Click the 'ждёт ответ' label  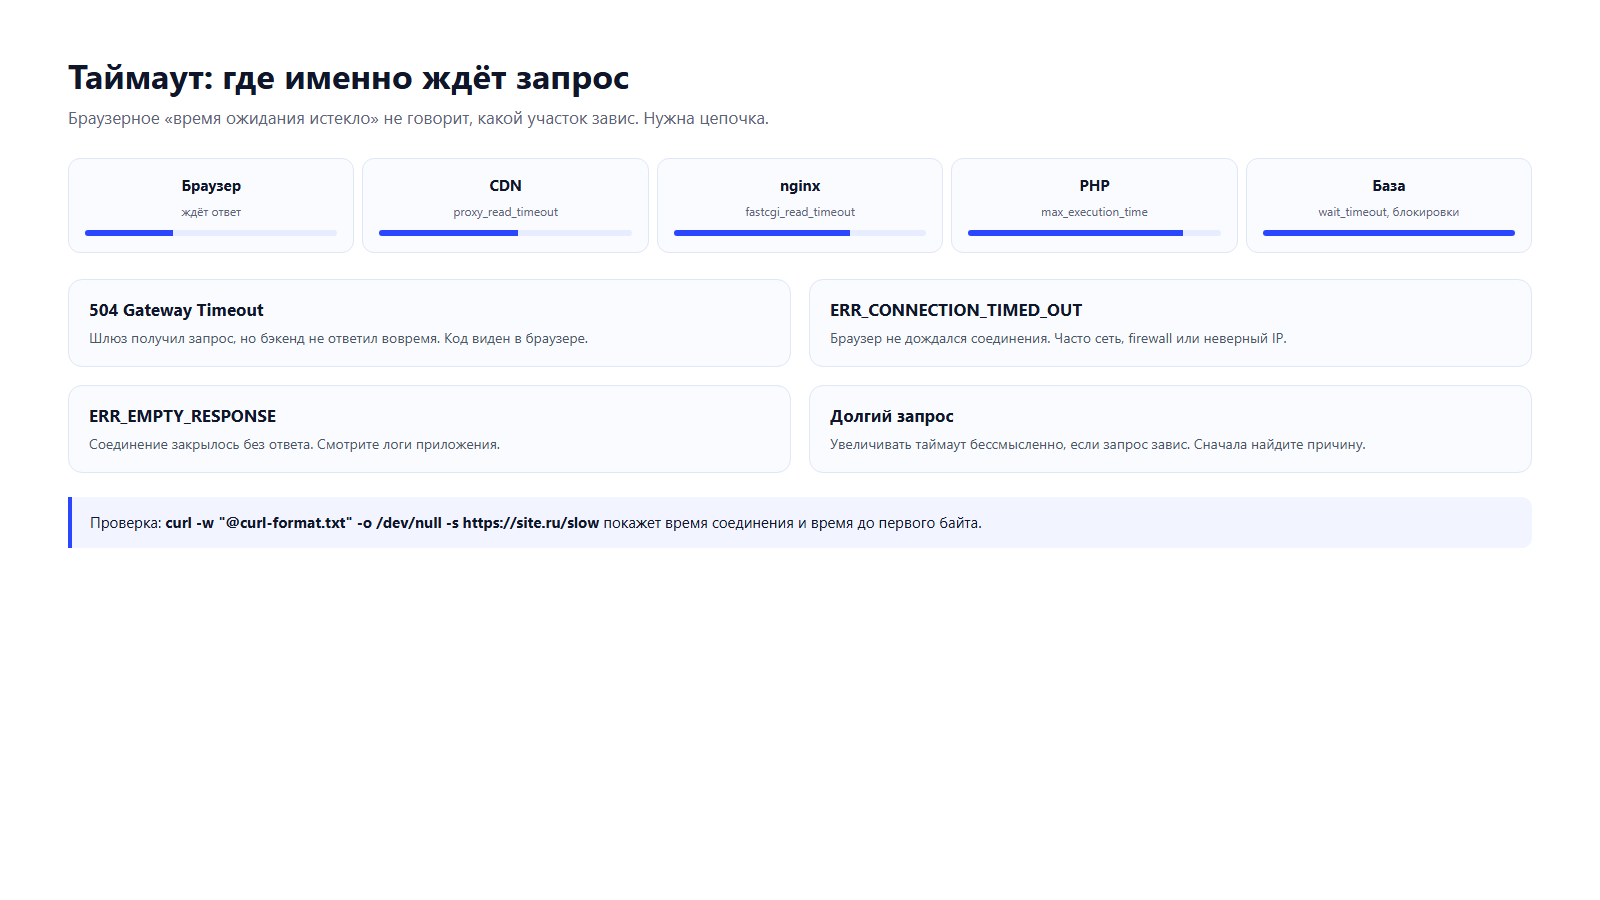(211, 212)
